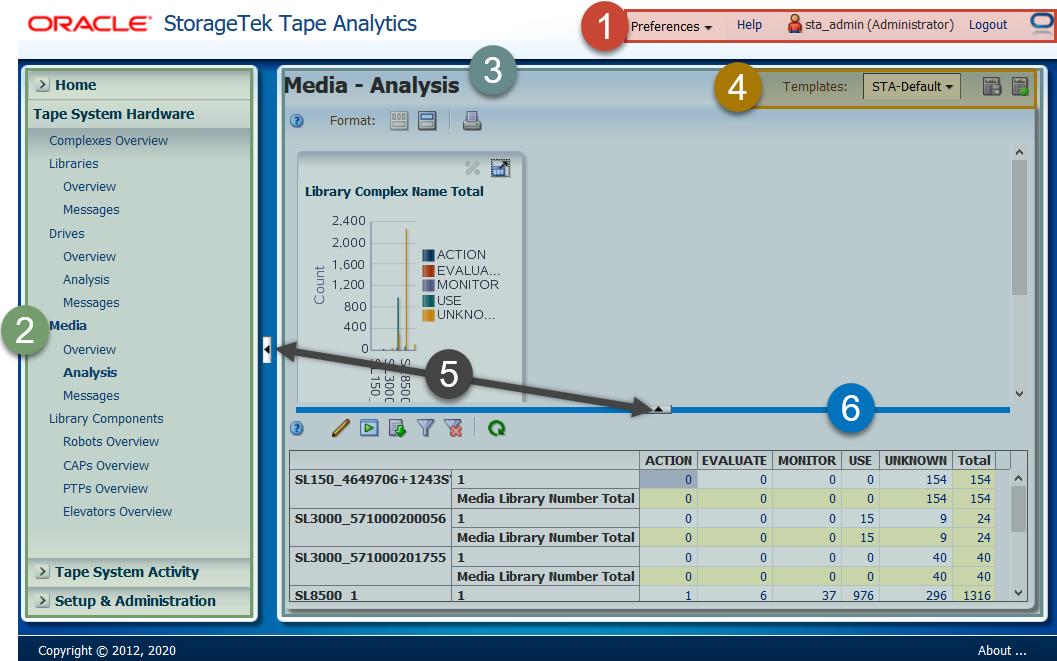Click the SL3000_571000201755 row label
Viewport: 1057px width, 661px height.
click(371, 557)
